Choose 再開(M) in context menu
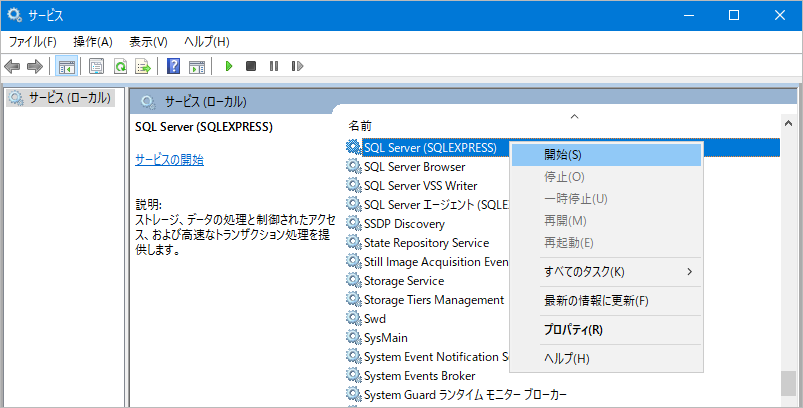The width and height of the screenshot is (803, 408). 606,221
